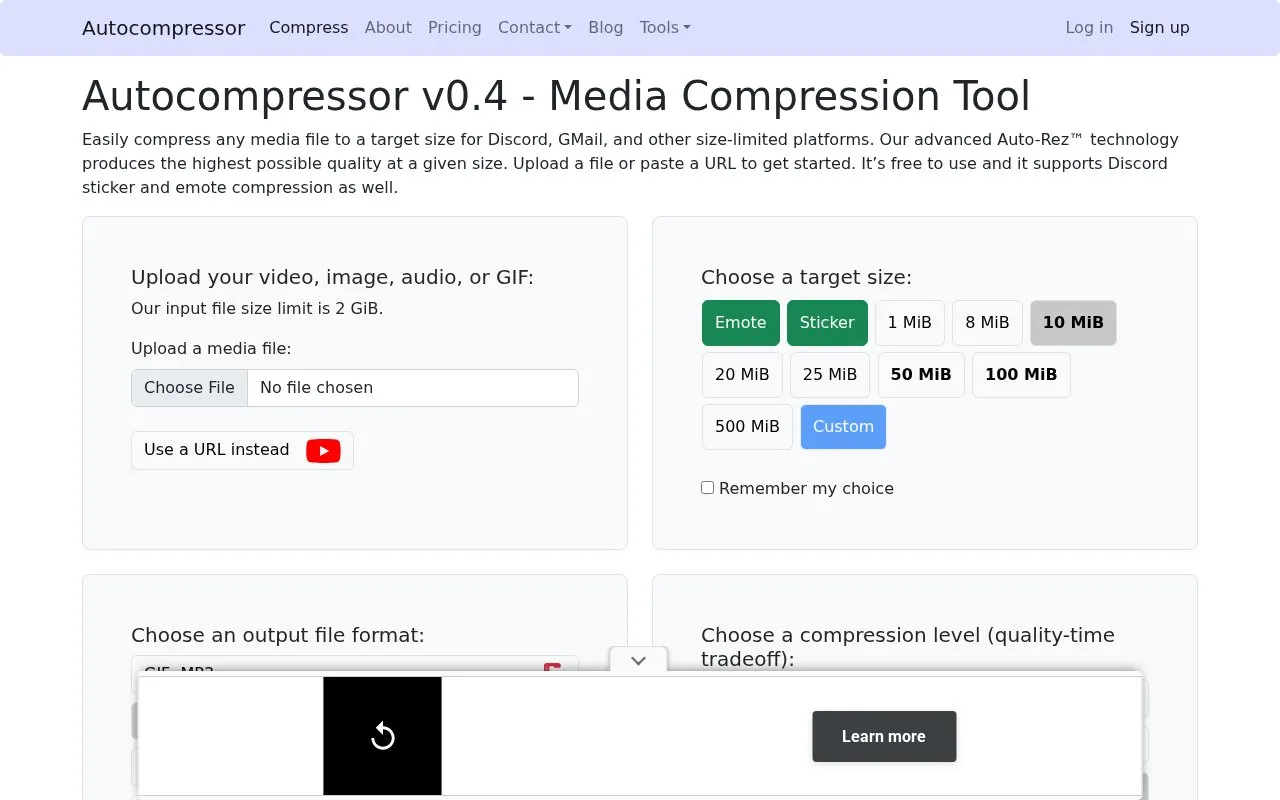This screenshot has height=800, width=1280.
Task: Open the About page
Action: 388,28
